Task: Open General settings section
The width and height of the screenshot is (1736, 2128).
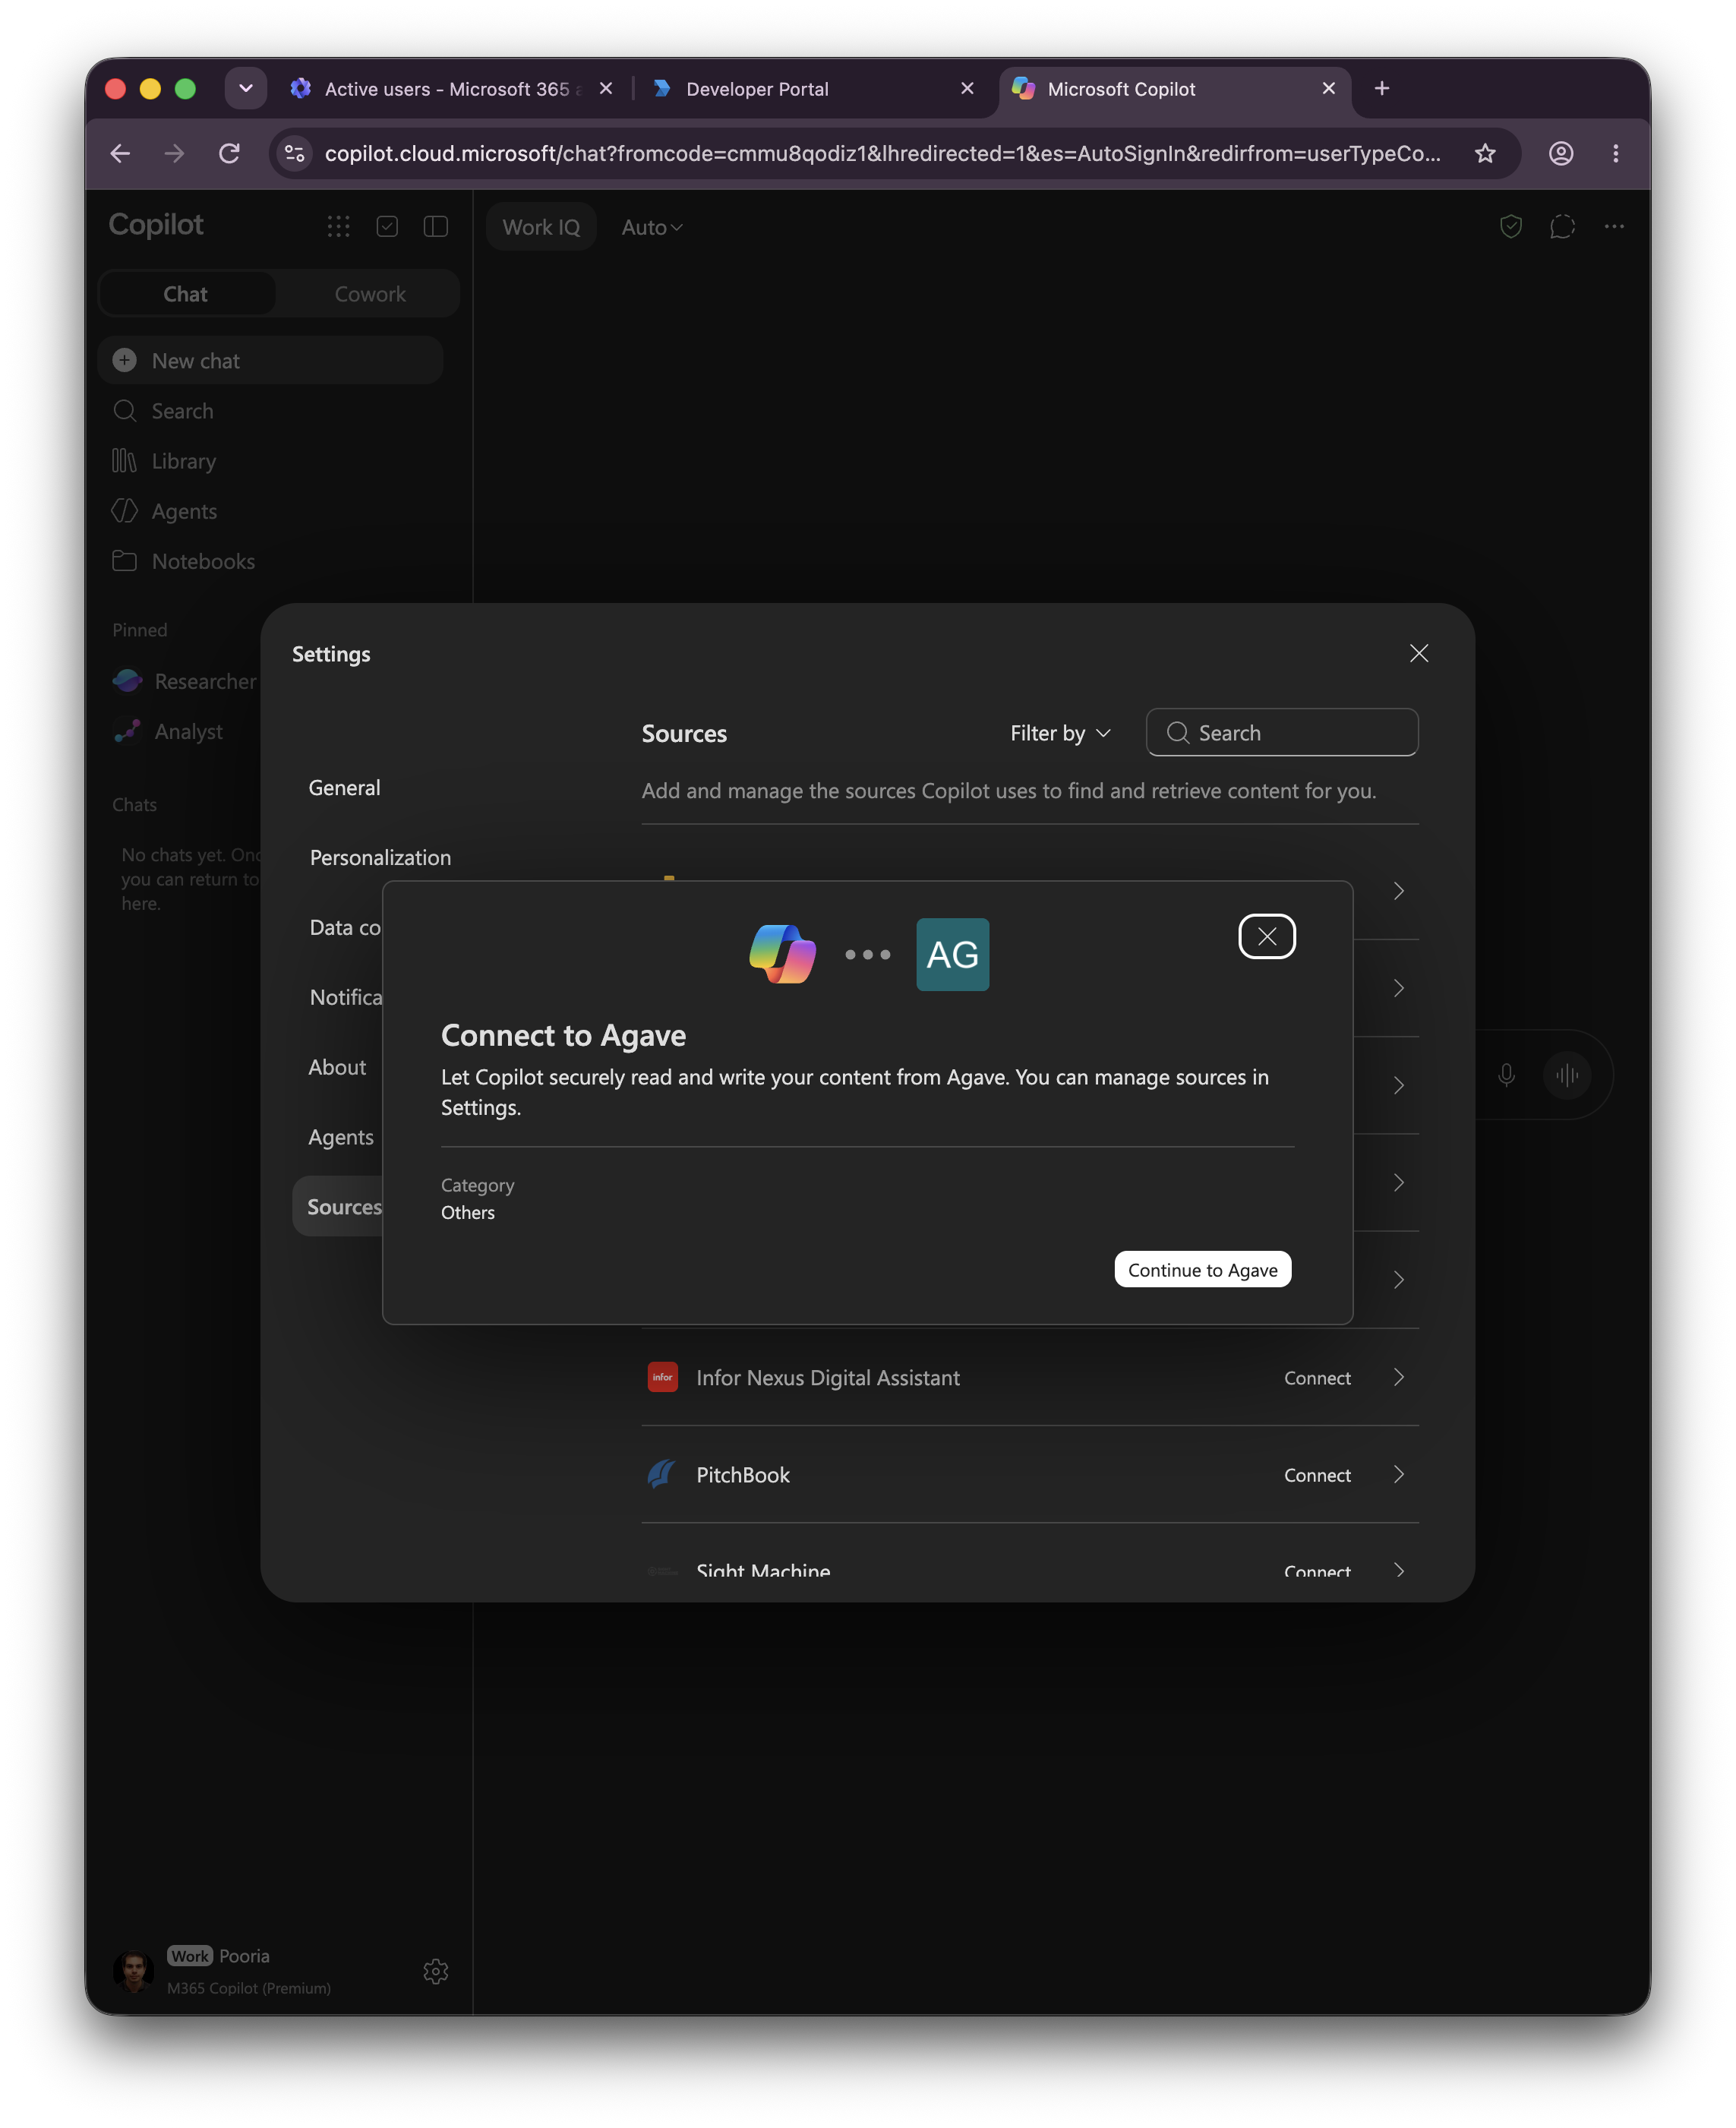Action: [x=344, y=787]
